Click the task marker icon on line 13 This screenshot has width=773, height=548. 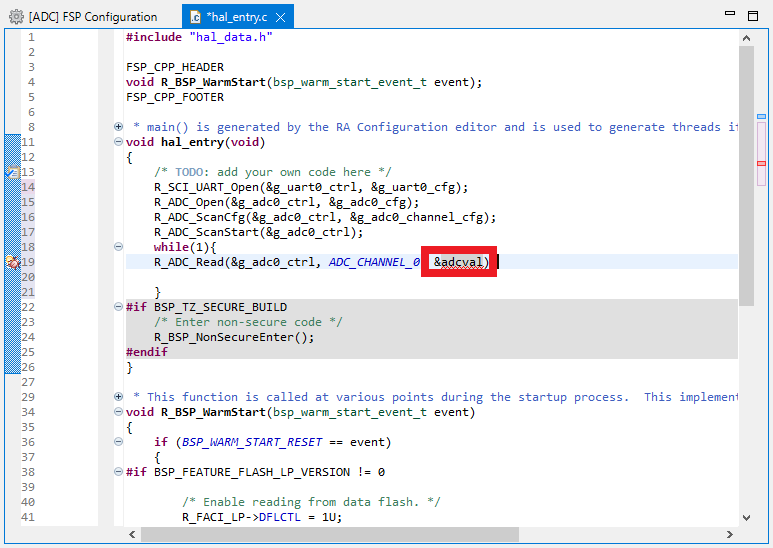12,172
